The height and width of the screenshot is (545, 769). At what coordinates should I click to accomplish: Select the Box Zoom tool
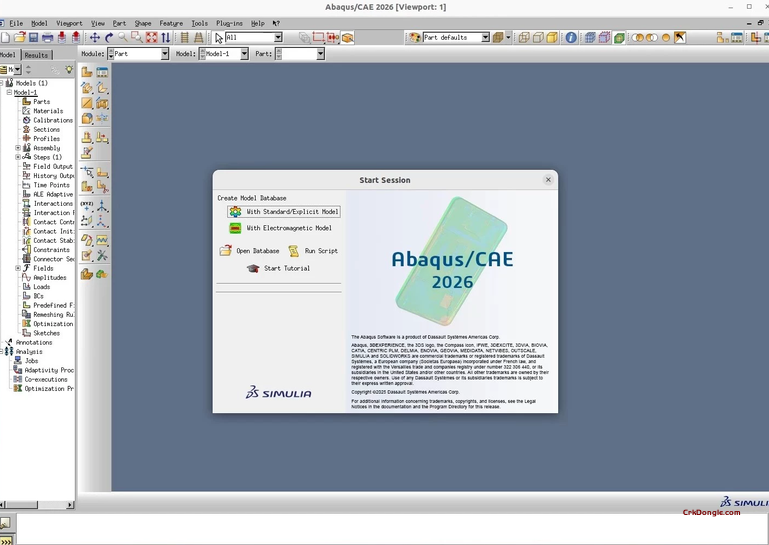(137, 37)
